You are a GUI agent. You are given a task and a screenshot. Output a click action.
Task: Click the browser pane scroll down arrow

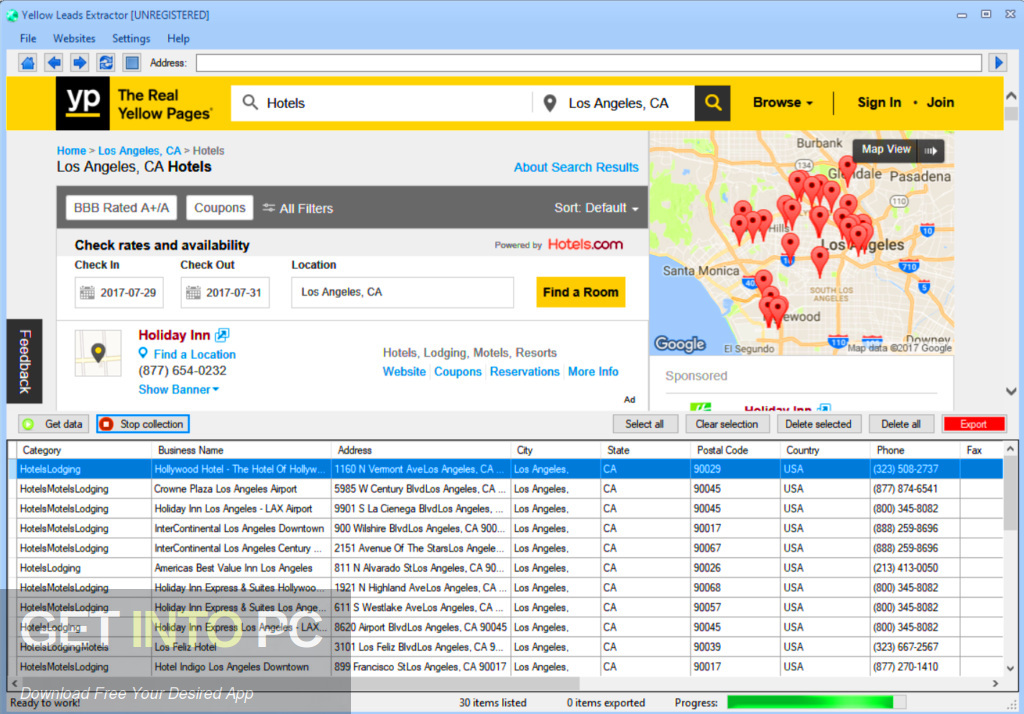click(1011, 391)
